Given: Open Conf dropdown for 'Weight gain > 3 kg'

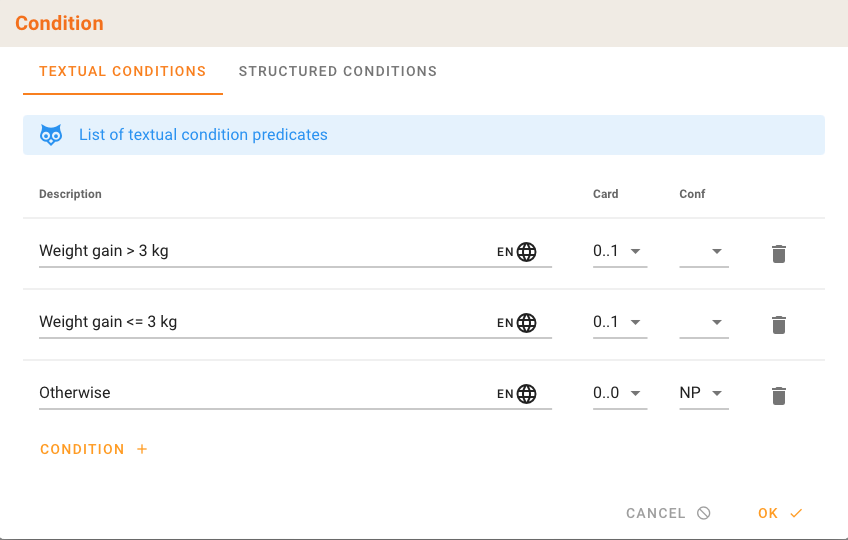Looking at the screenshot, I should [x=704, y=252].
